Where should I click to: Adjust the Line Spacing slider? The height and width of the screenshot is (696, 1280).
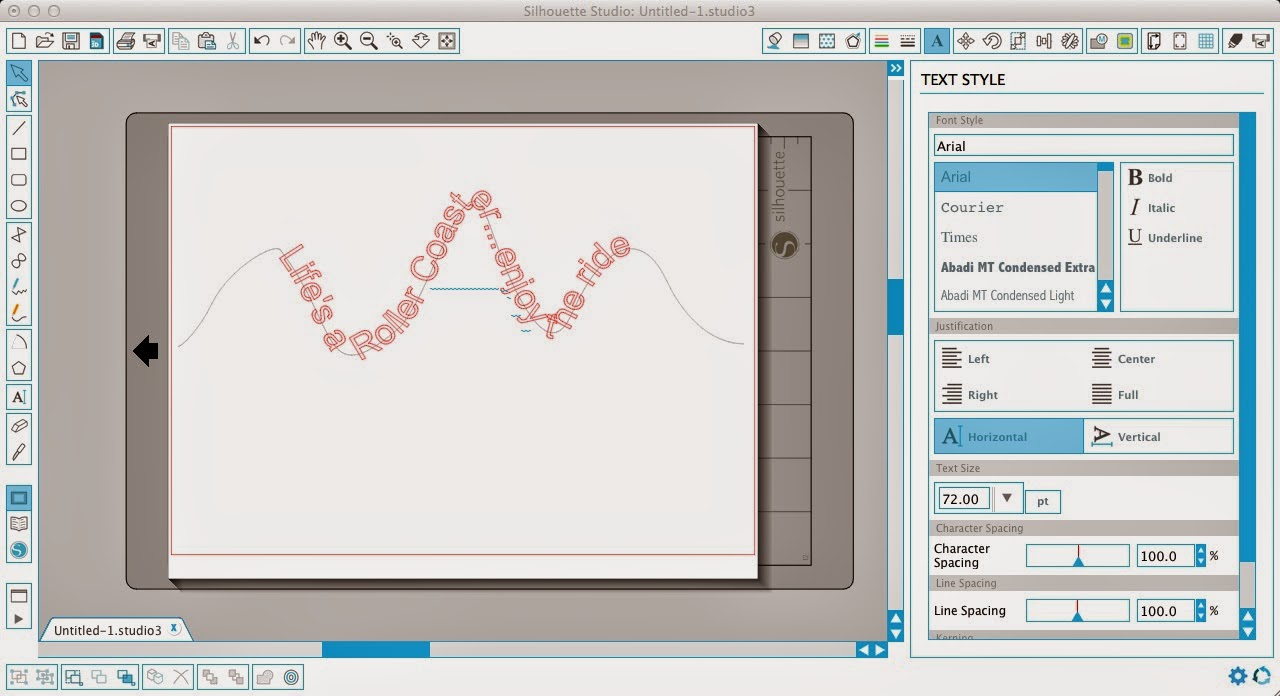[1078, 610]
